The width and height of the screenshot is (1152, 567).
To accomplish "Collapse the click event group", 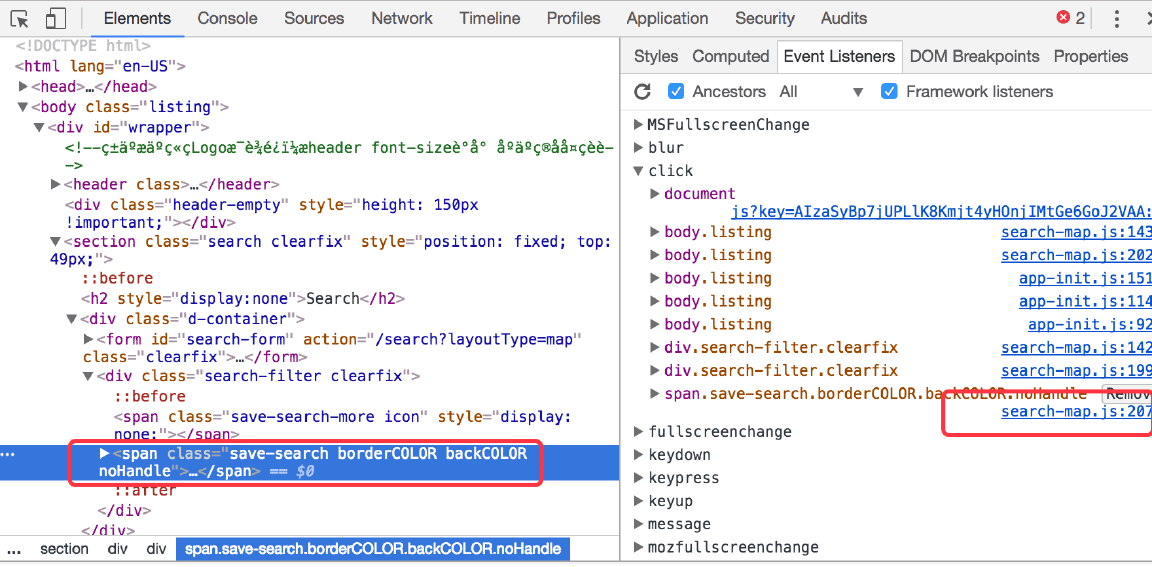I will click(638, 170).
